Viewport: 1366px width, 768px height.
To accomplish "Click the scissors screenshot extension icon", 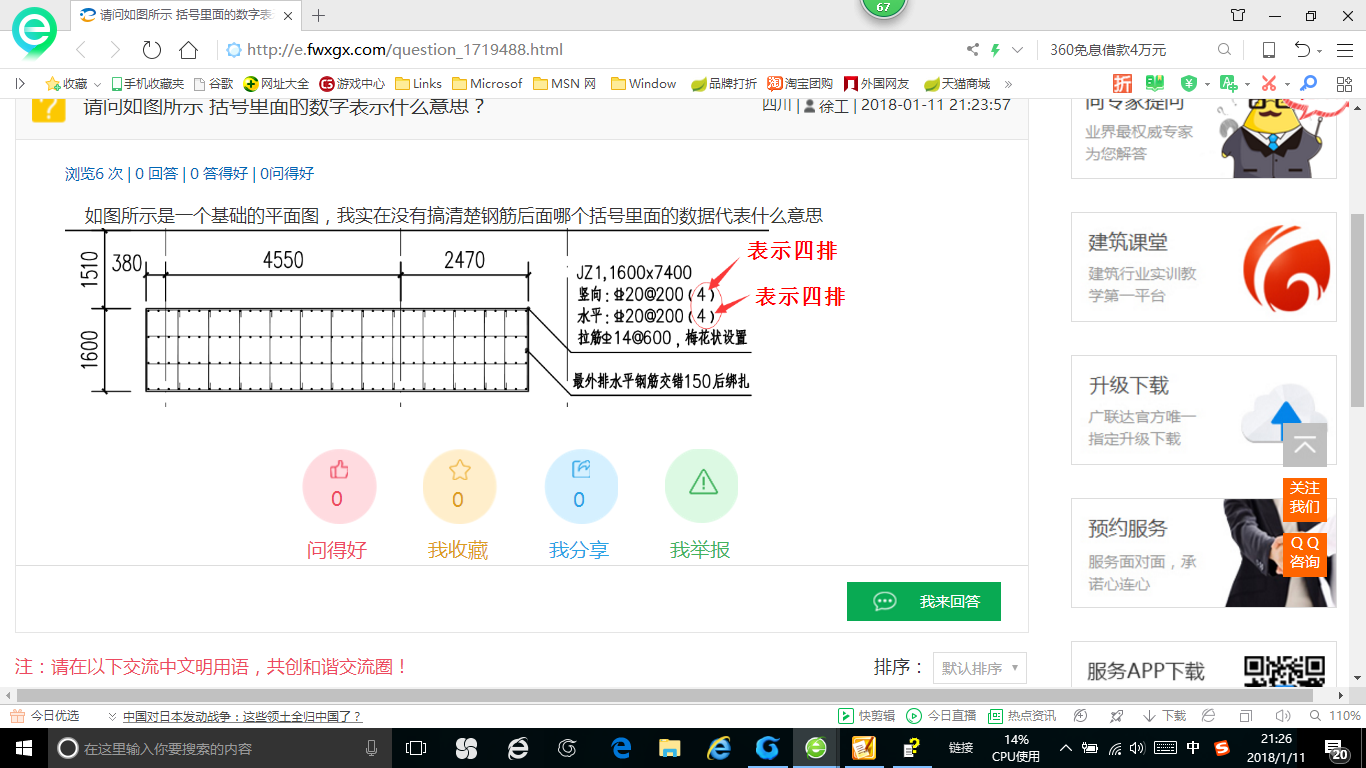I will pyautogui.click(x=1269, y=84).
